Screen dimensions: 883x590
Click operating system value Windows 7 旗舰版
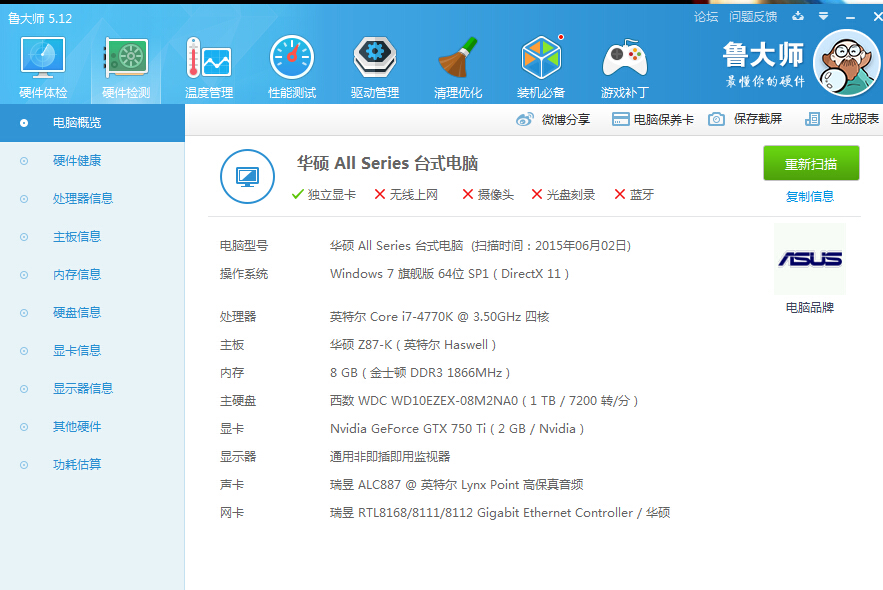pyautogui.click(x=449, y=274)
